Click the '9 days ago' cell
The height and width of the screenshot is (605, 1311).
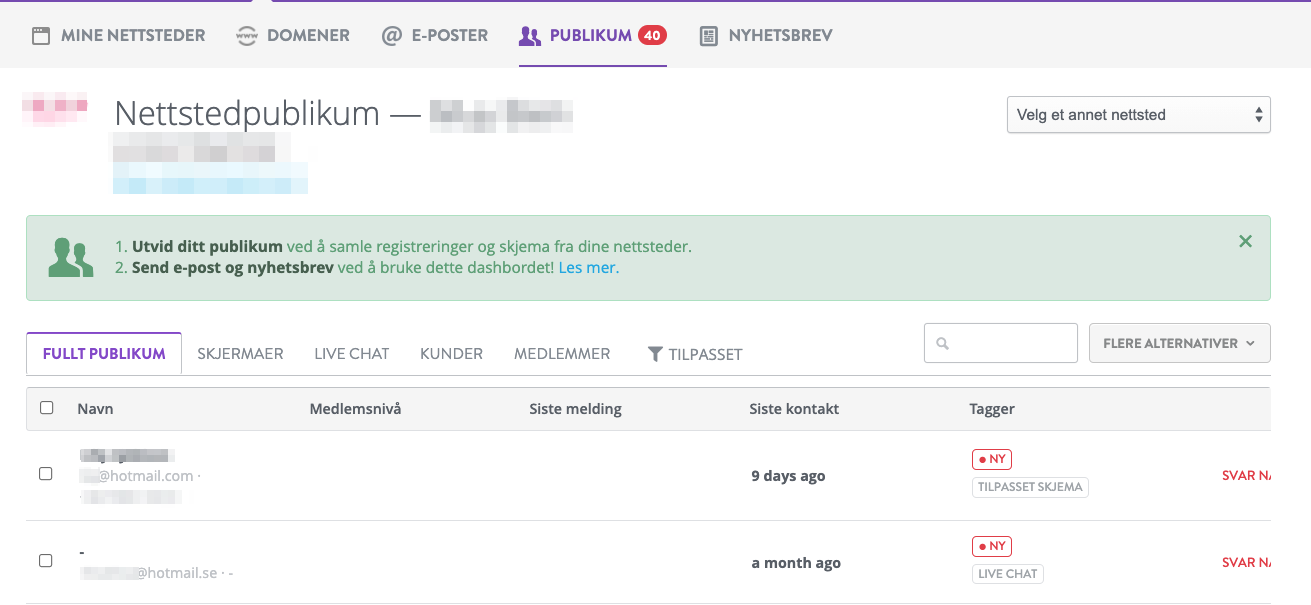(x=788, y=476)
